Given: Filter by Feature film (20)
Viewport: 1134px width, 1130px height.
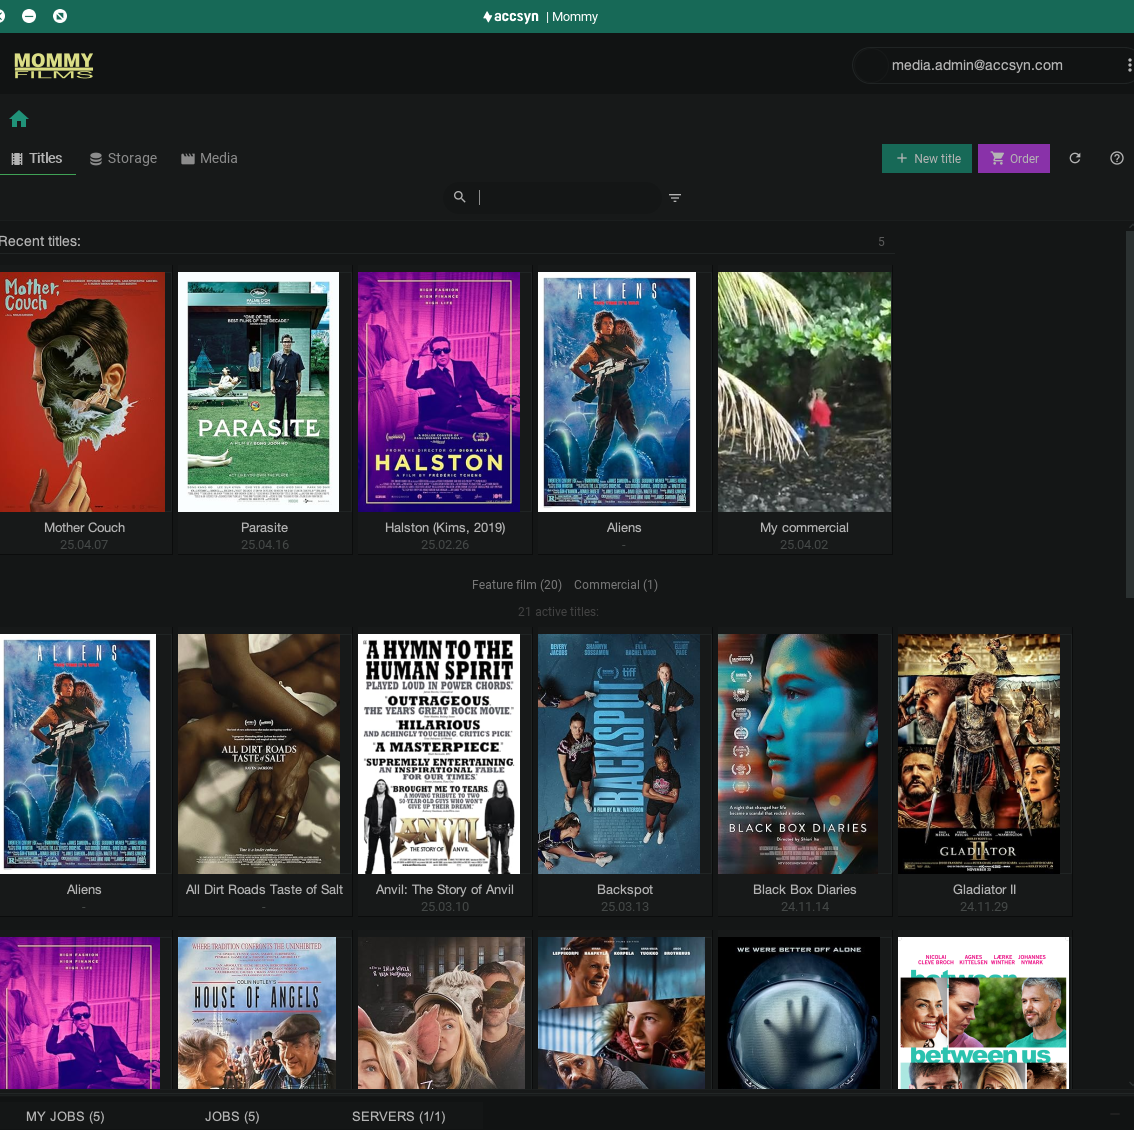Looking at the screenshot, I should tap(516, 585).
